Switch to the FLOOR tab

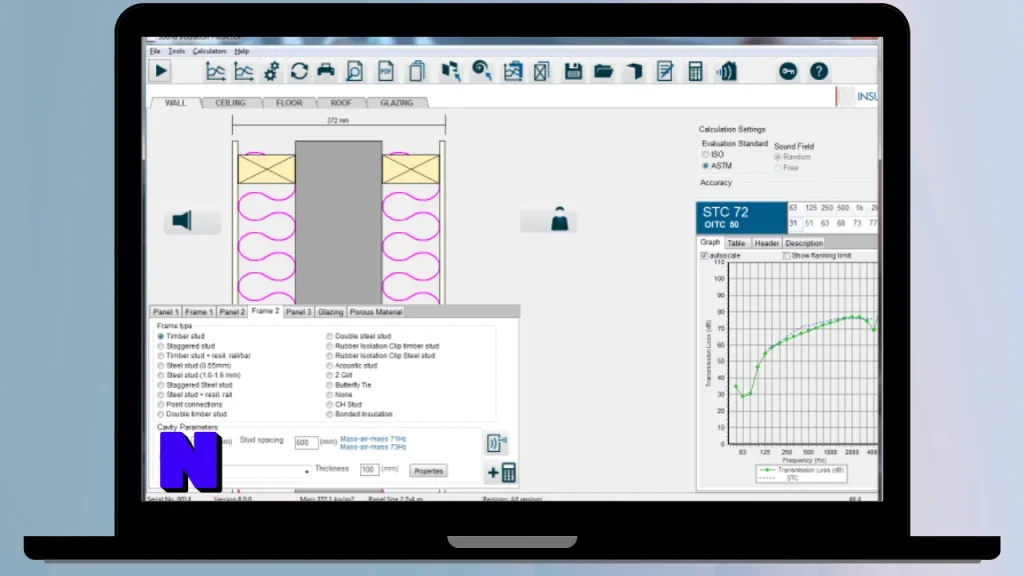click(289, 103)
